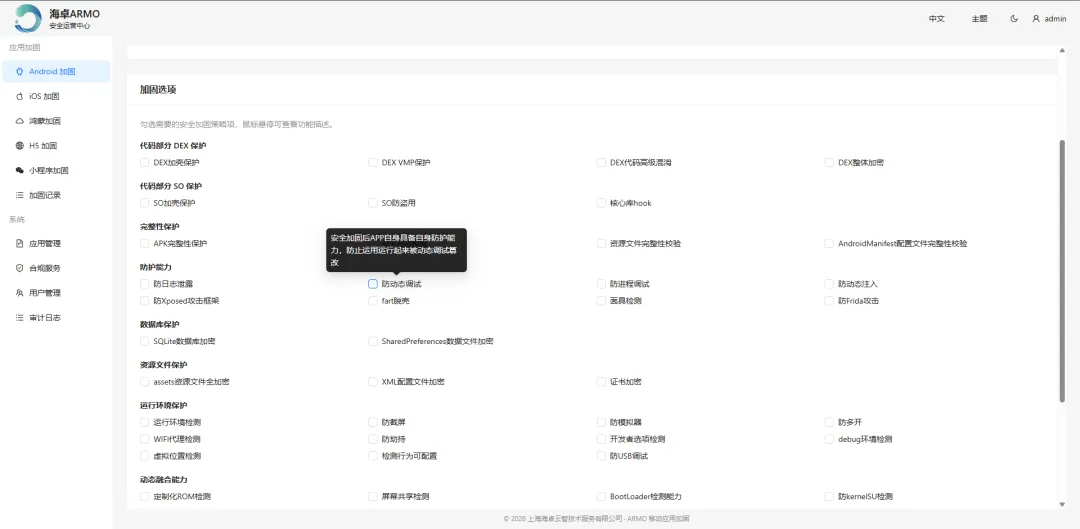Enable 防kernelSU检测 checkbox

(829, 497)
